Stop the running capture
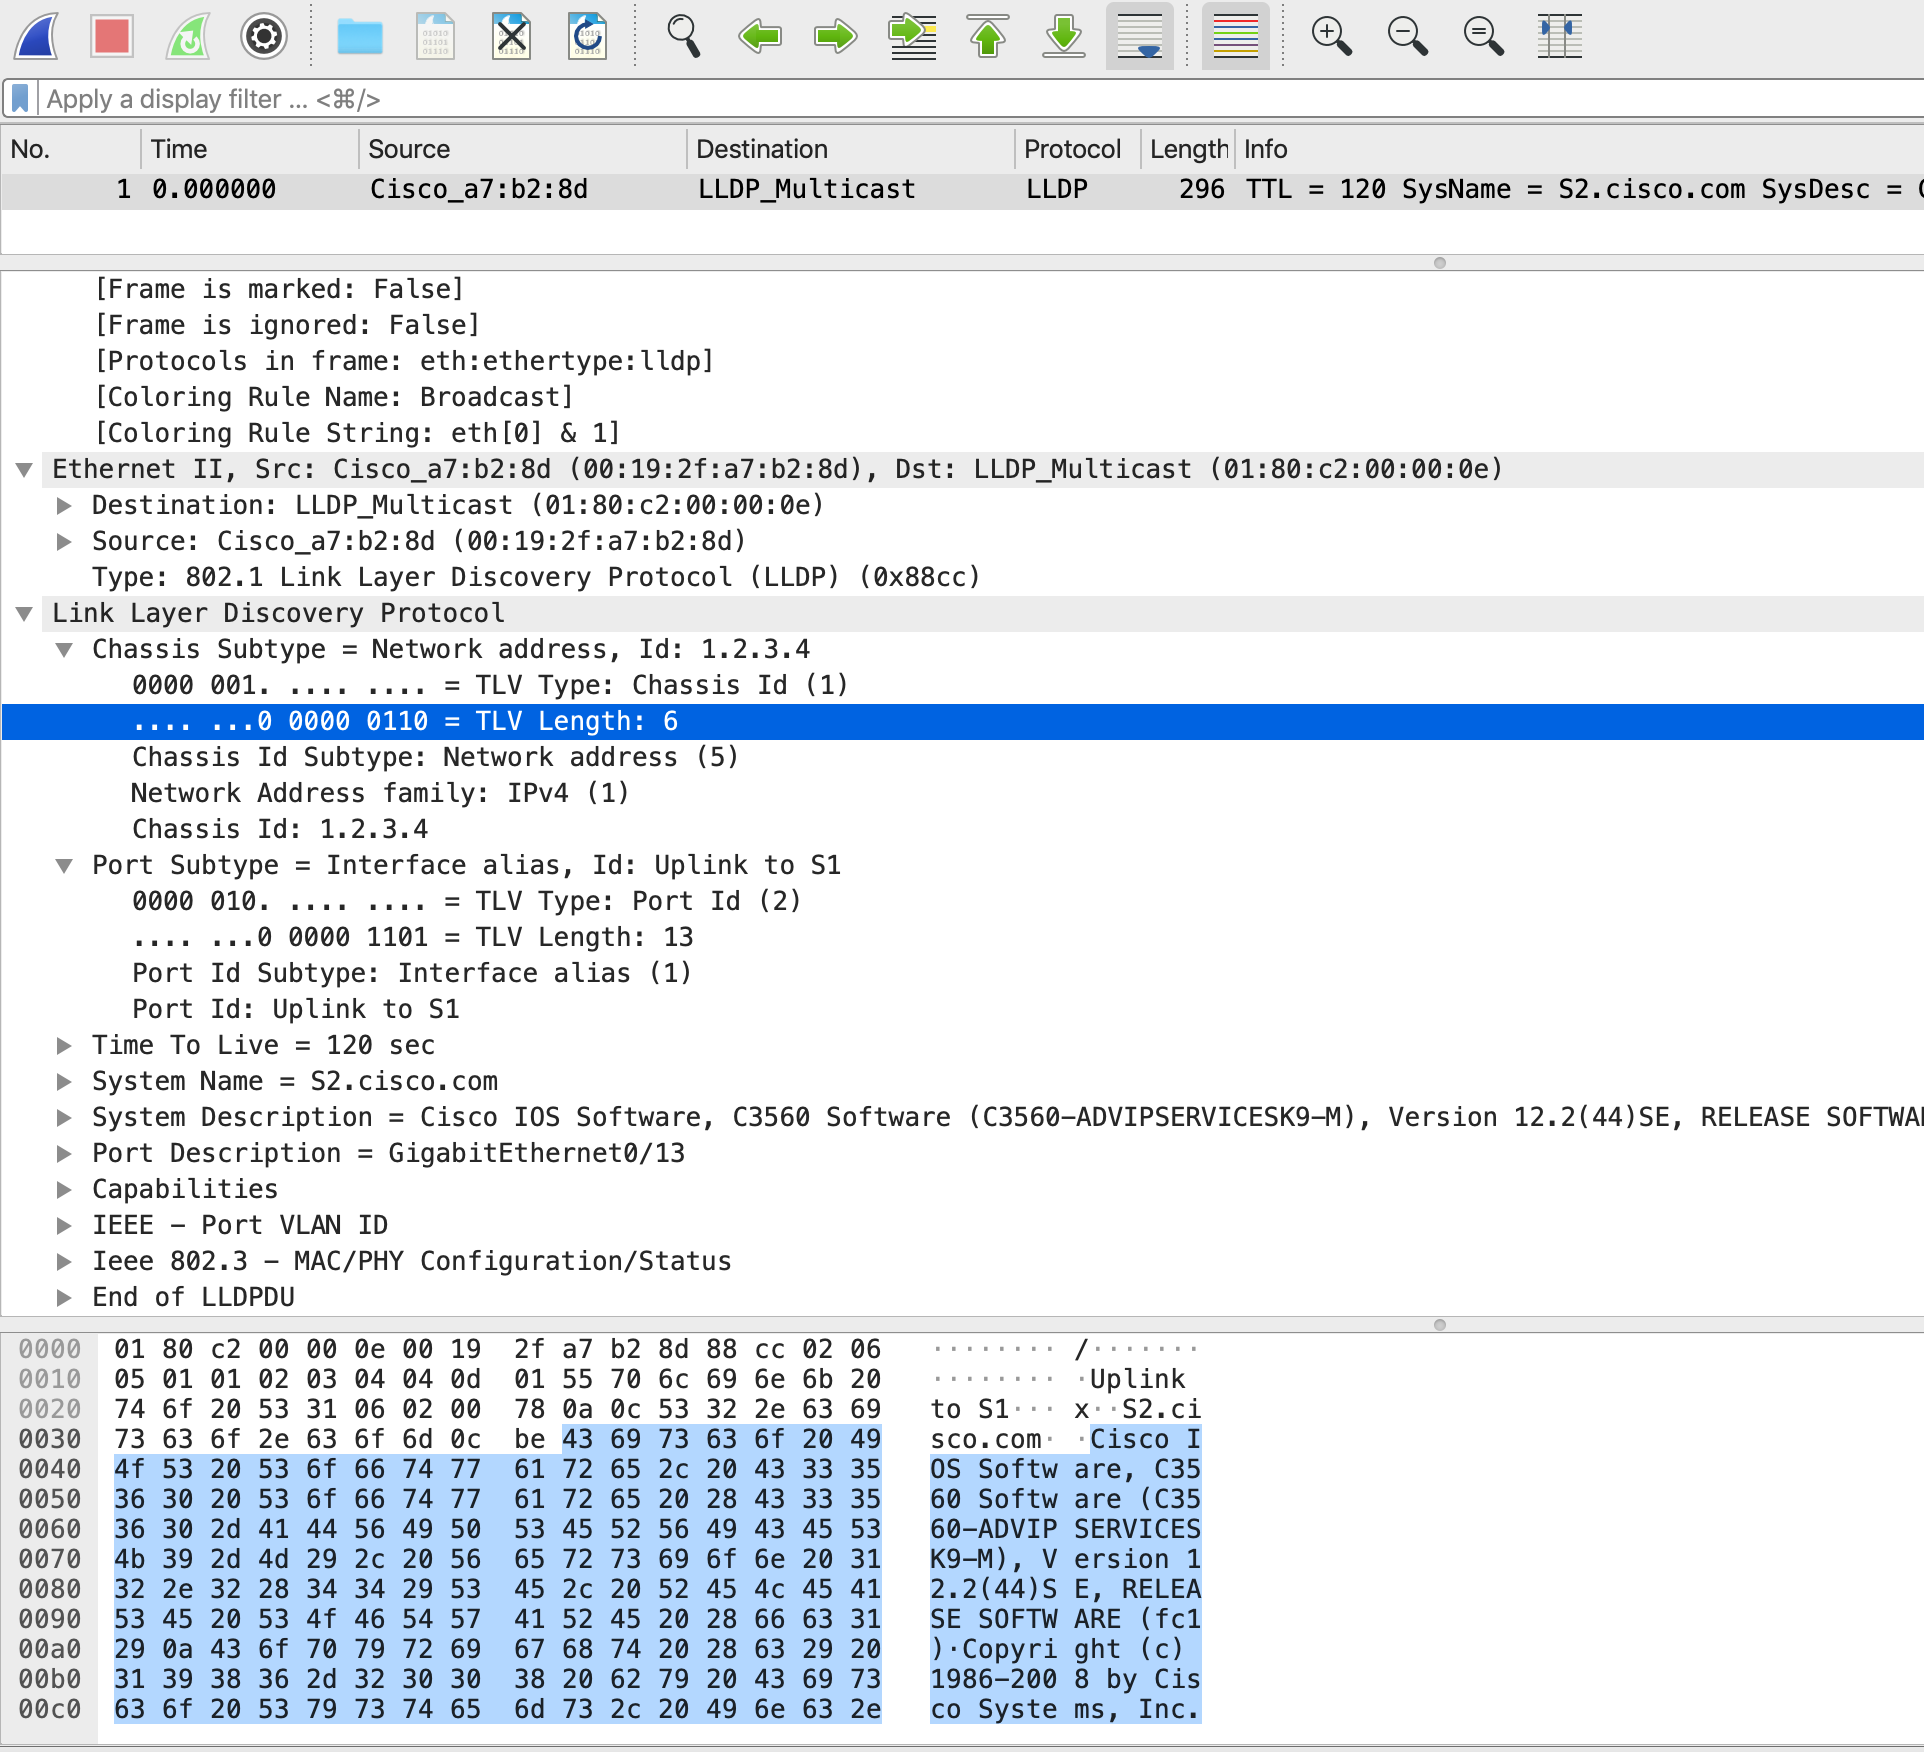 coord(112,37)
